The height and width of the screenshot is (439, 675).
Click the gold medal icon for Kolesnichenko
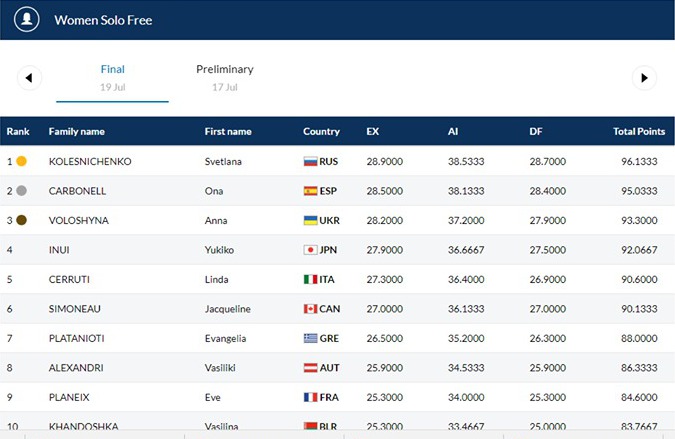tap(21, 161)
